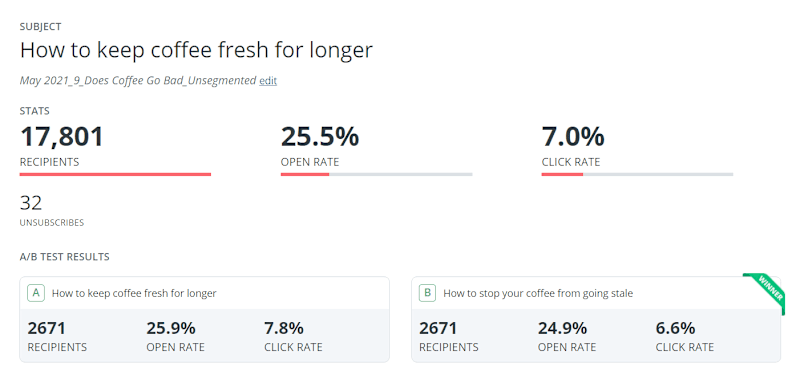
Task: Click variant B 24.9% open rate
Action: [562, 328]
